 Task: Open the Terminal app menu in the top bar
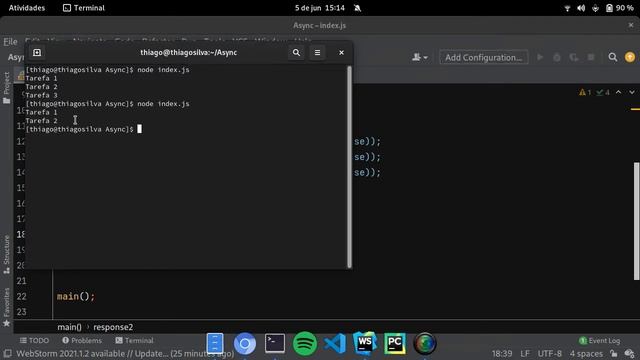point(84,8)
